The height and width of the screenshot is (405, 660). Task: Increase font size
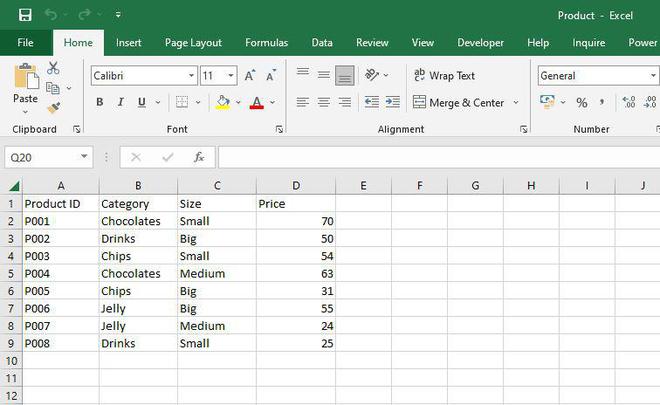coord(250,75)
